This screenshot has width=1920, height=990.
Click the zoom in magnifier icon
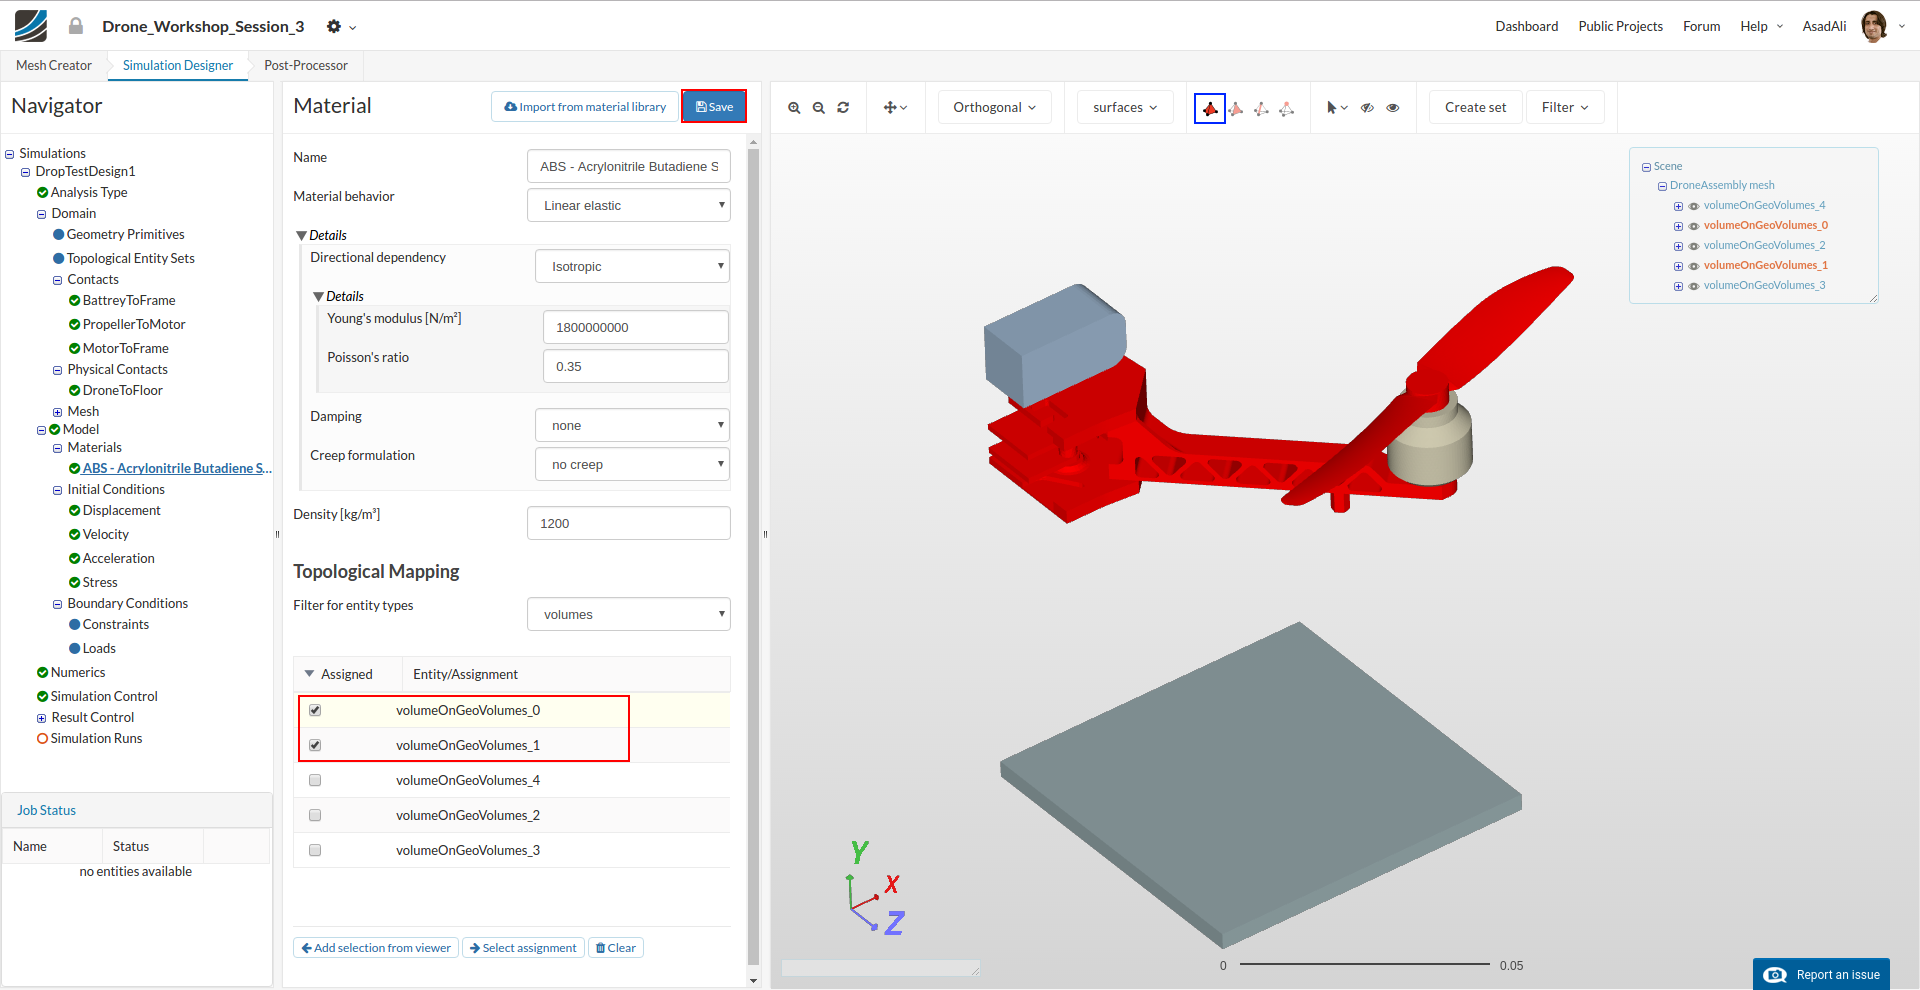coord(794,108)
